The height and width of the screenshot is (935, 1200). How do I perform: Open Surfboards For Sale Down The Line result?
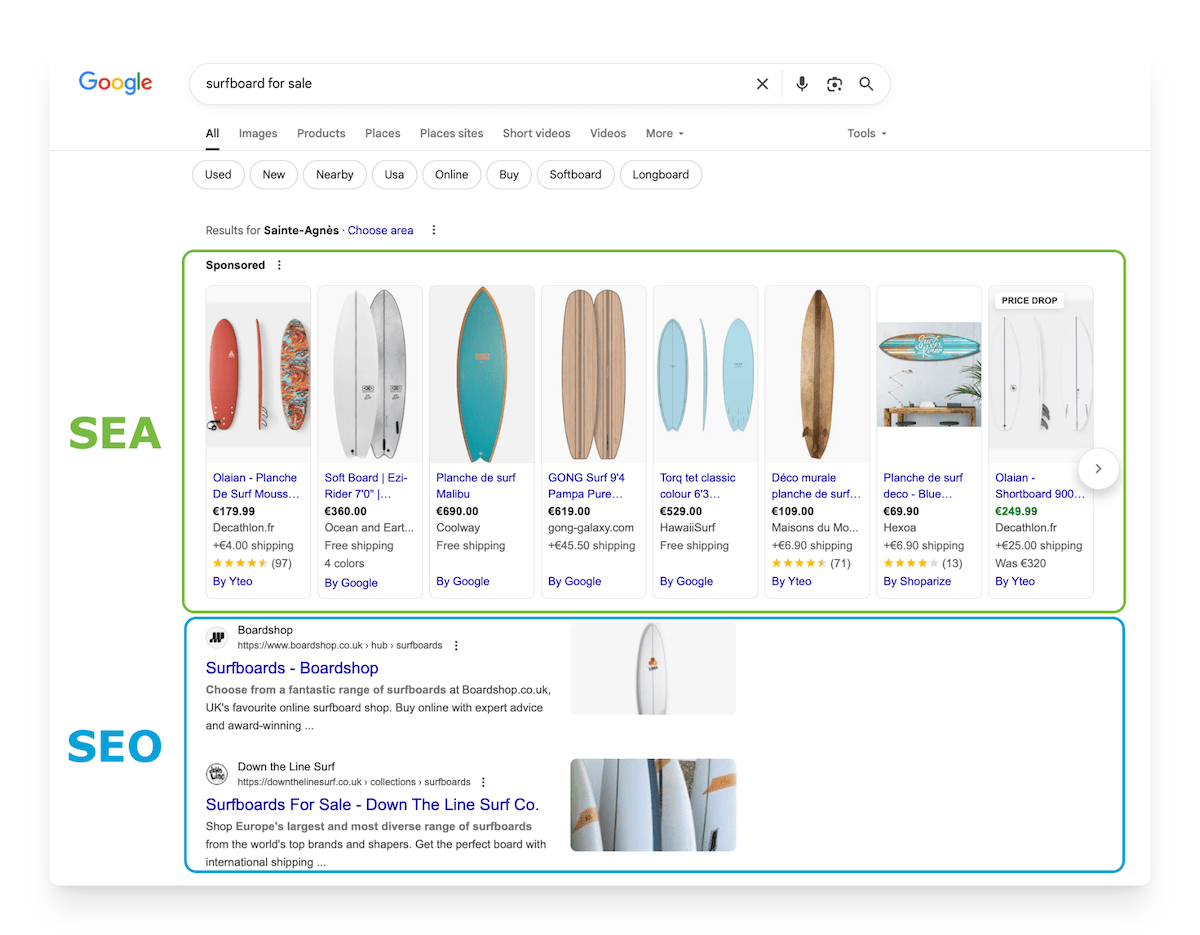(x=372, y=804)
